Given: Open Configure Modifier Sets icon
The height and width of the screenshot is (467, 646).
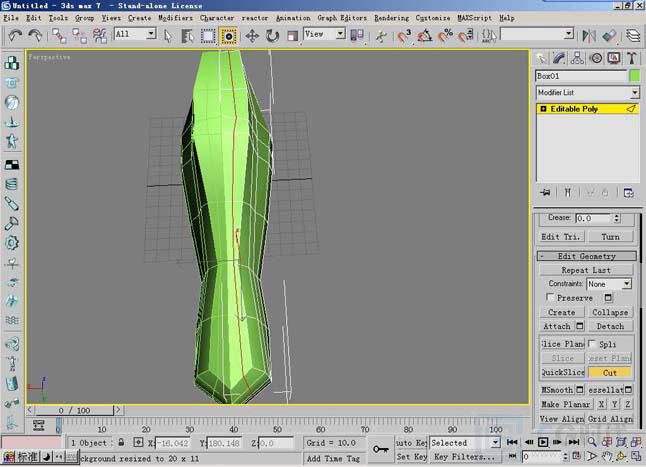Looking at the screenshot, I should coord(628,193).
